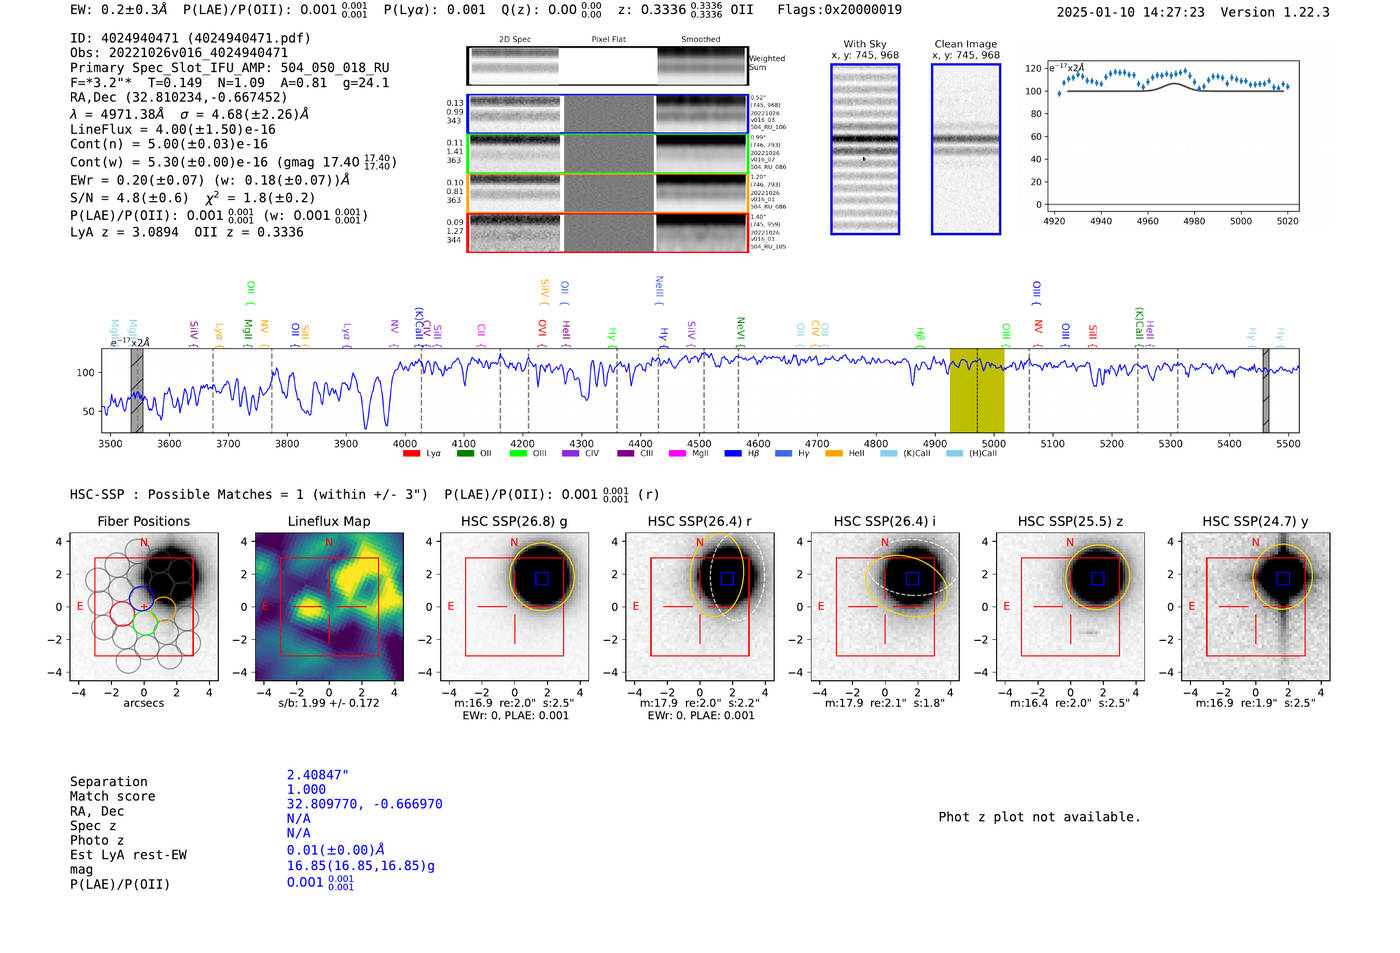The image size is (1400, 953).
Task: Click the lime OIII legend swatch
Action: point(518,454)
